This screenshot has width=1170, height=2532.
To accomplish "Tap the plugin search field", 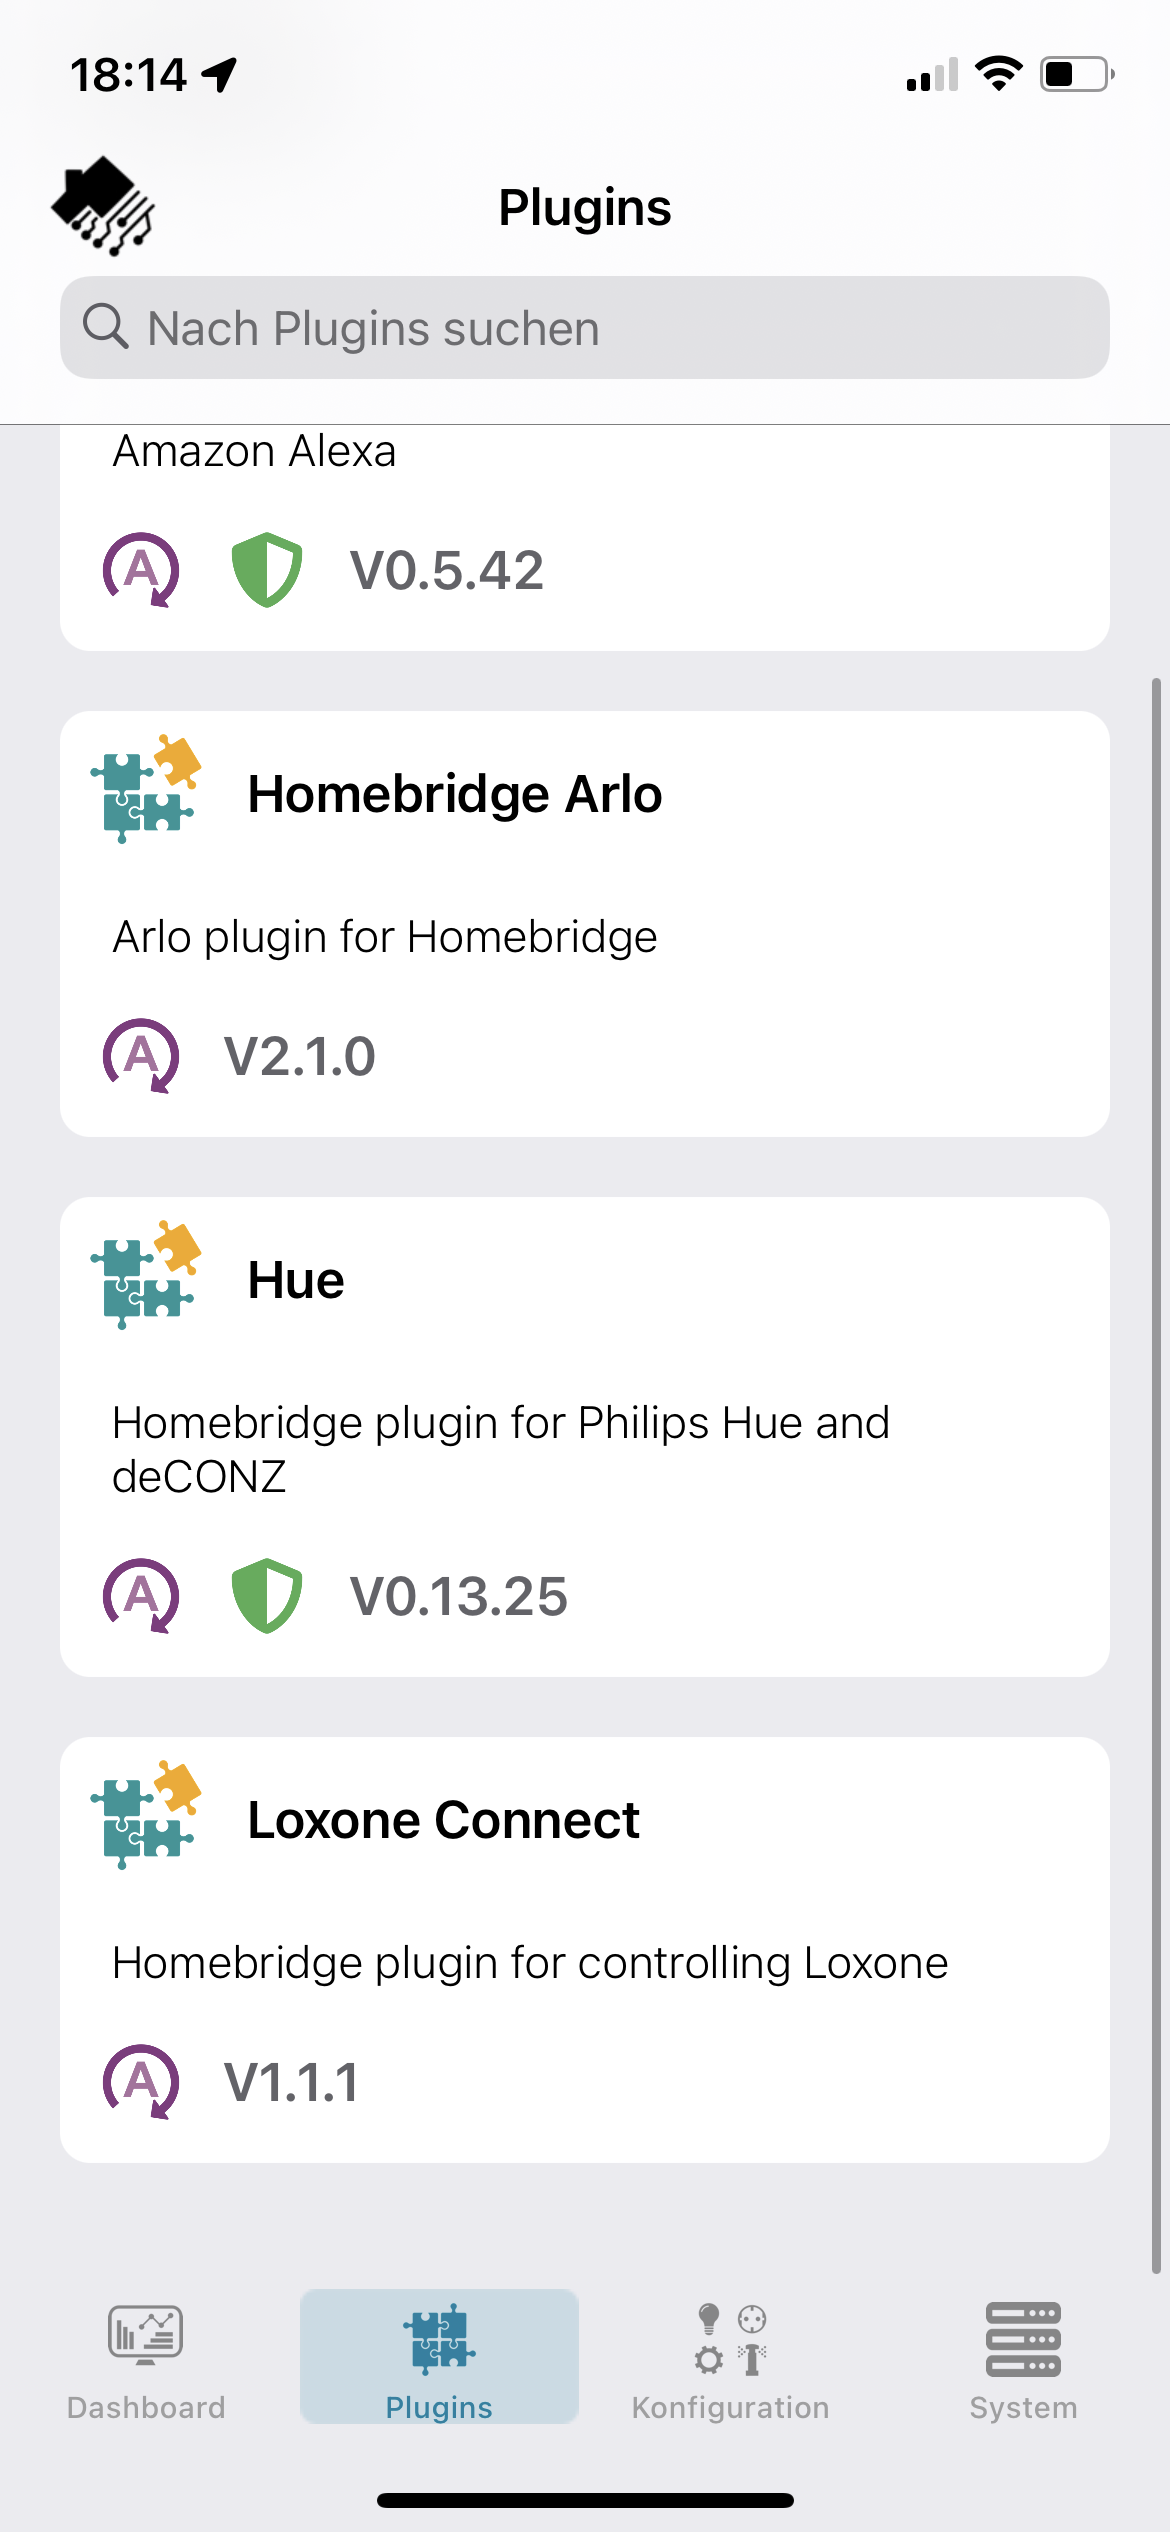I will (x=585, y=327).
